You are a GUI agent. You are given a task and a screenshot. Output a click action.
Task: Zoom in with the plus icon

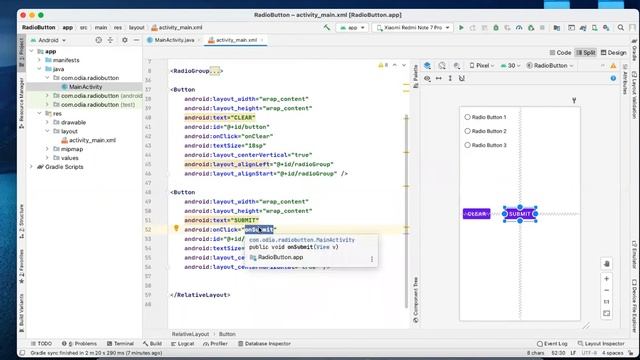coord(607,279)
